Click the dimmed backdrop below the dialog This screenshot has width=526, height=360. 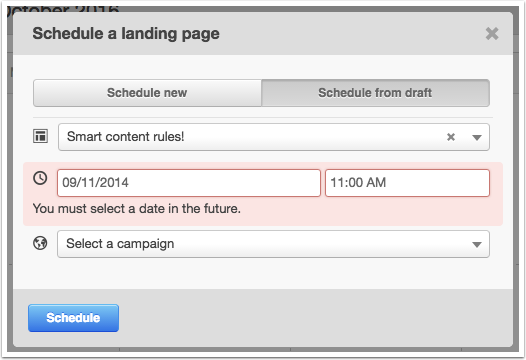pyautogui.click(x=263, y=349)
